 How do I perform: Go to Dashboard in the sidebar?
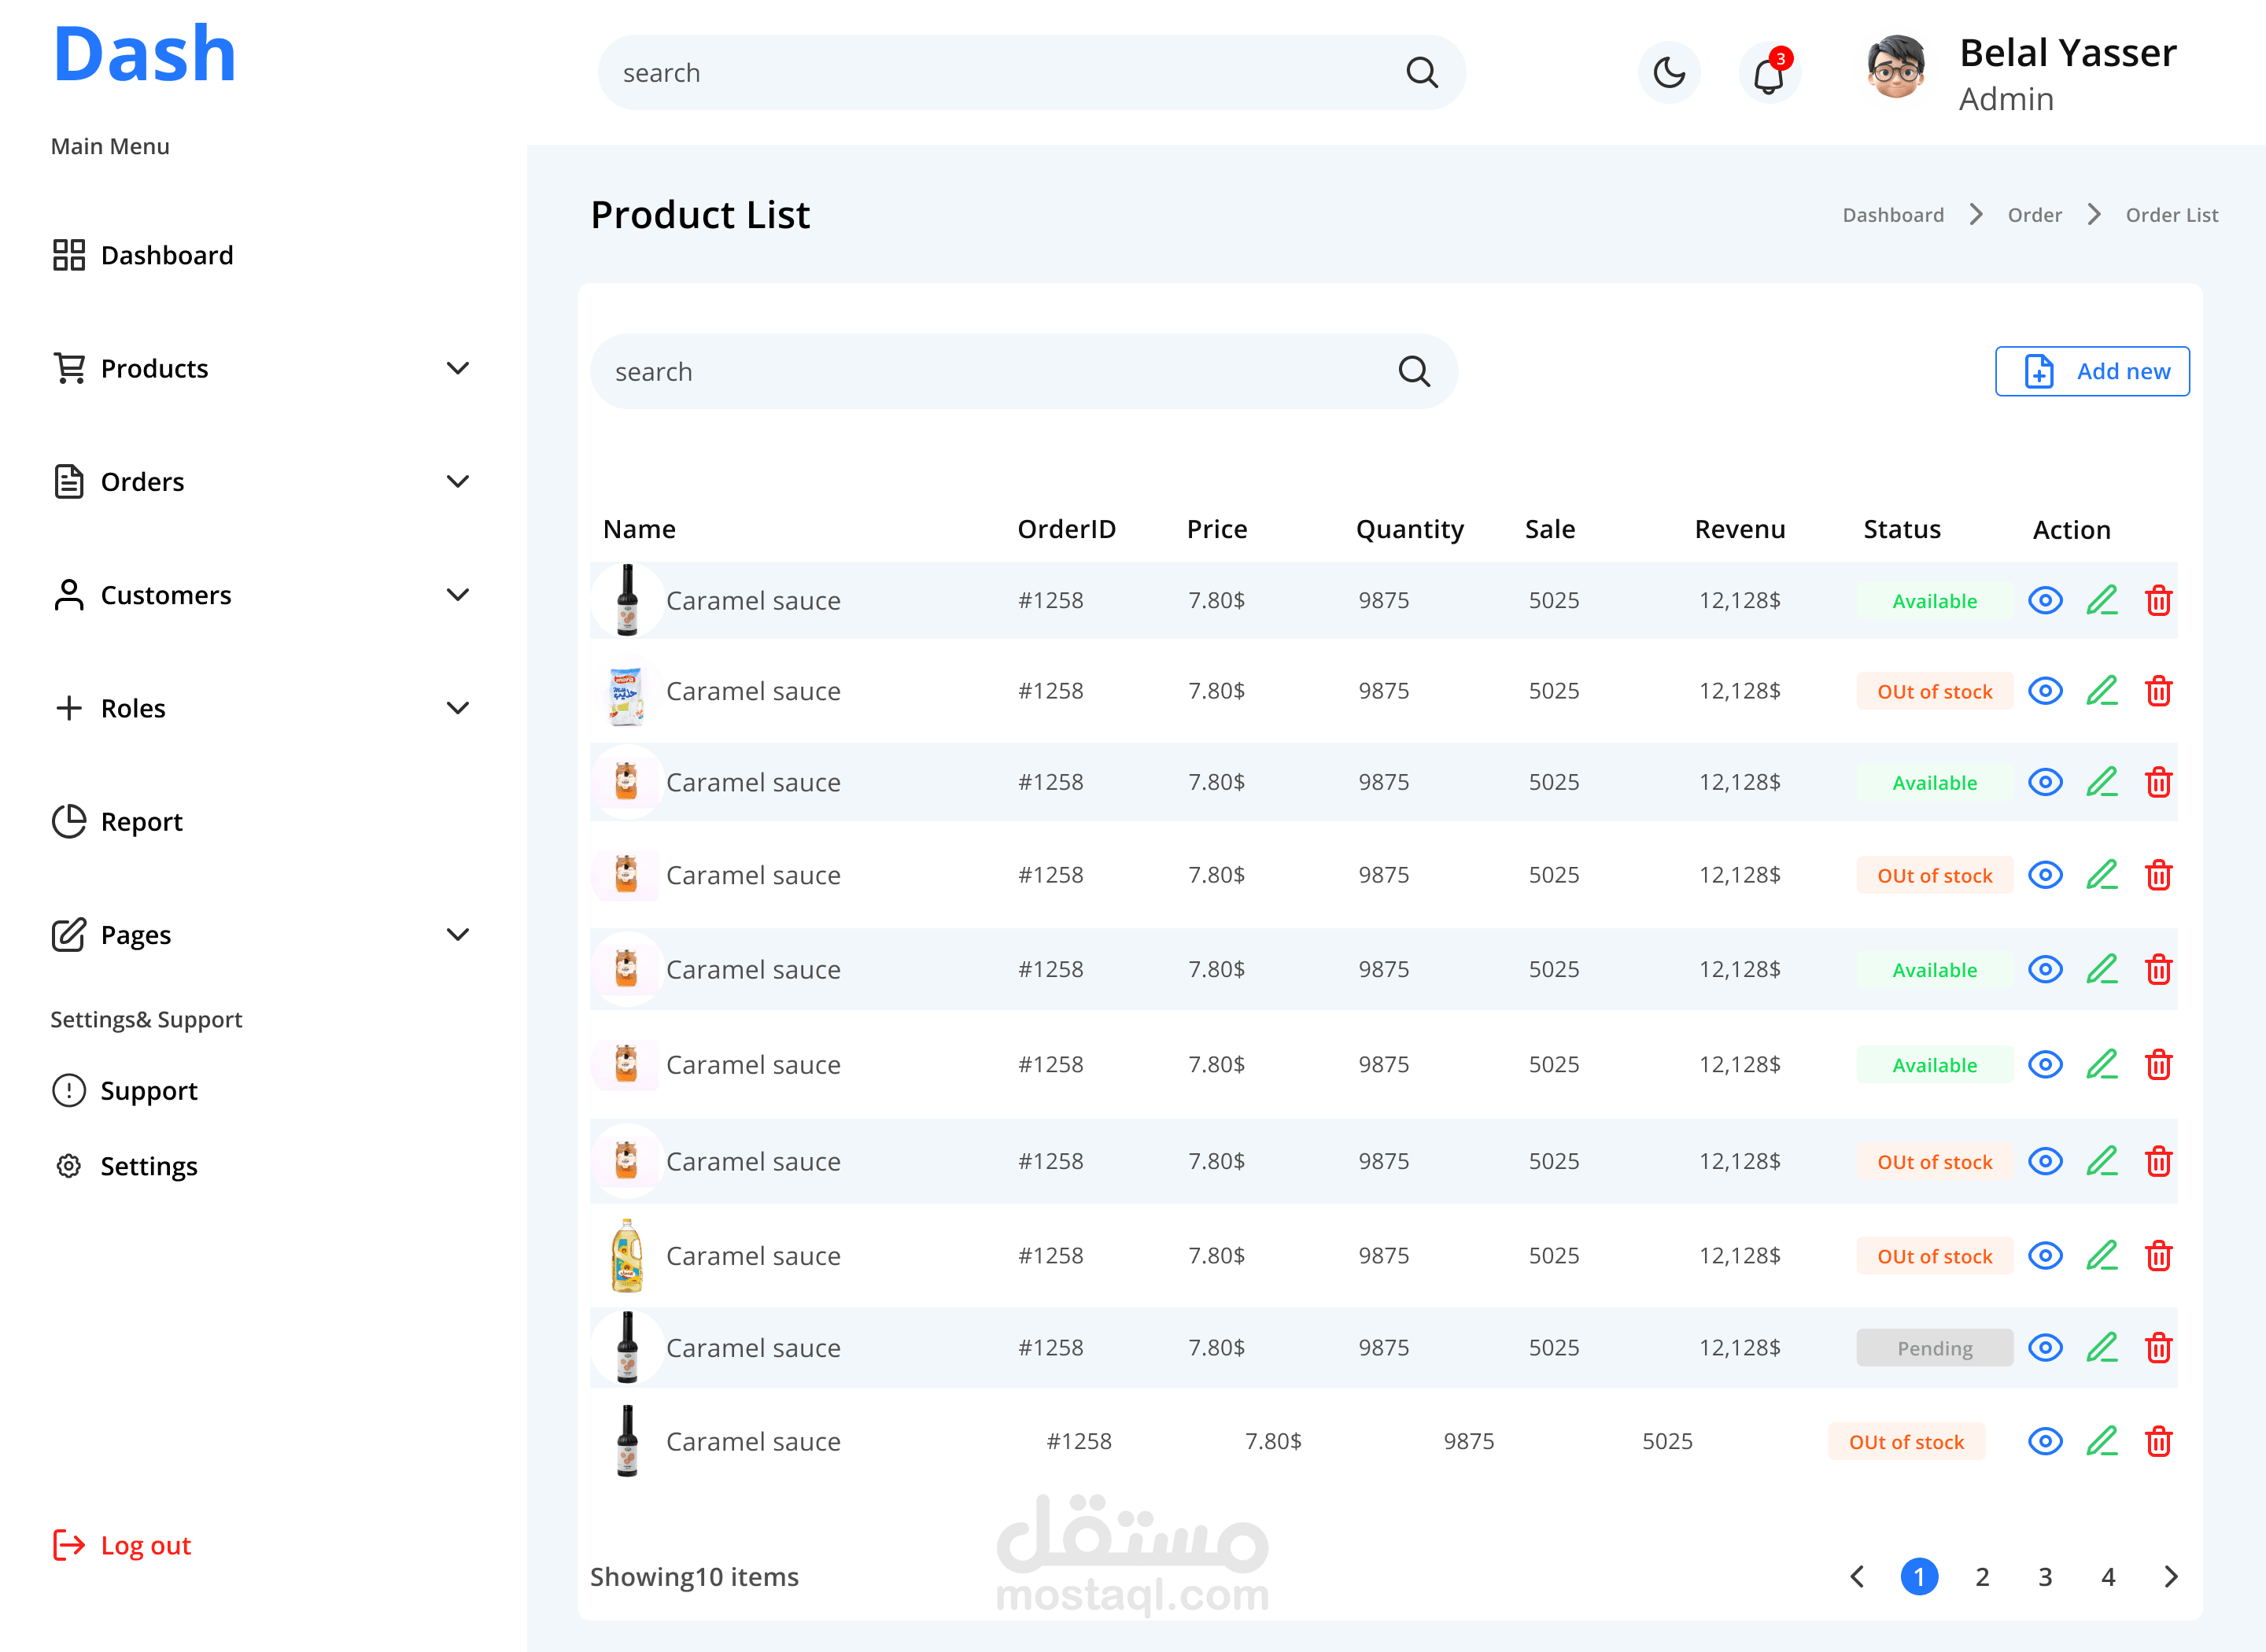tap(166, 256)
